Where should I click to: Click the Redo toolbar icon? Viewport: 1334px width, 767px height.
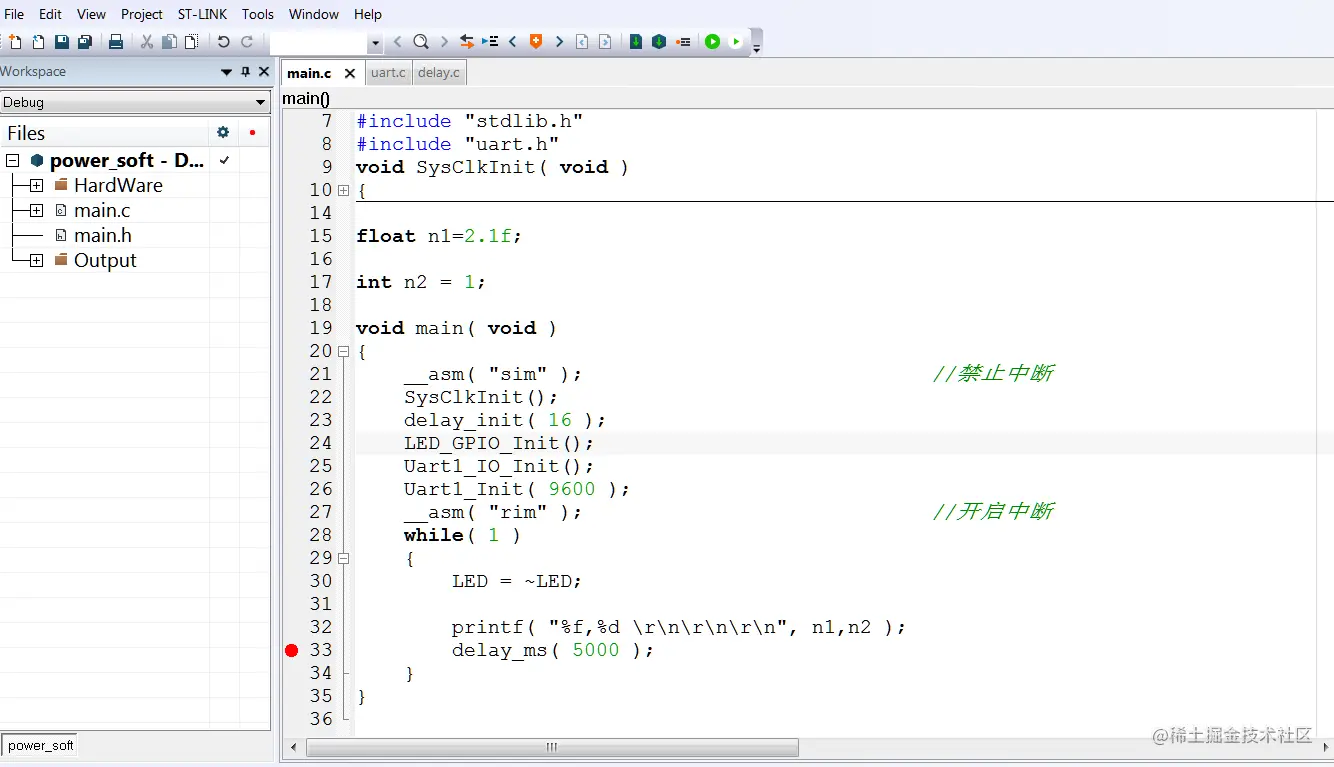click(x=246, y=42)
